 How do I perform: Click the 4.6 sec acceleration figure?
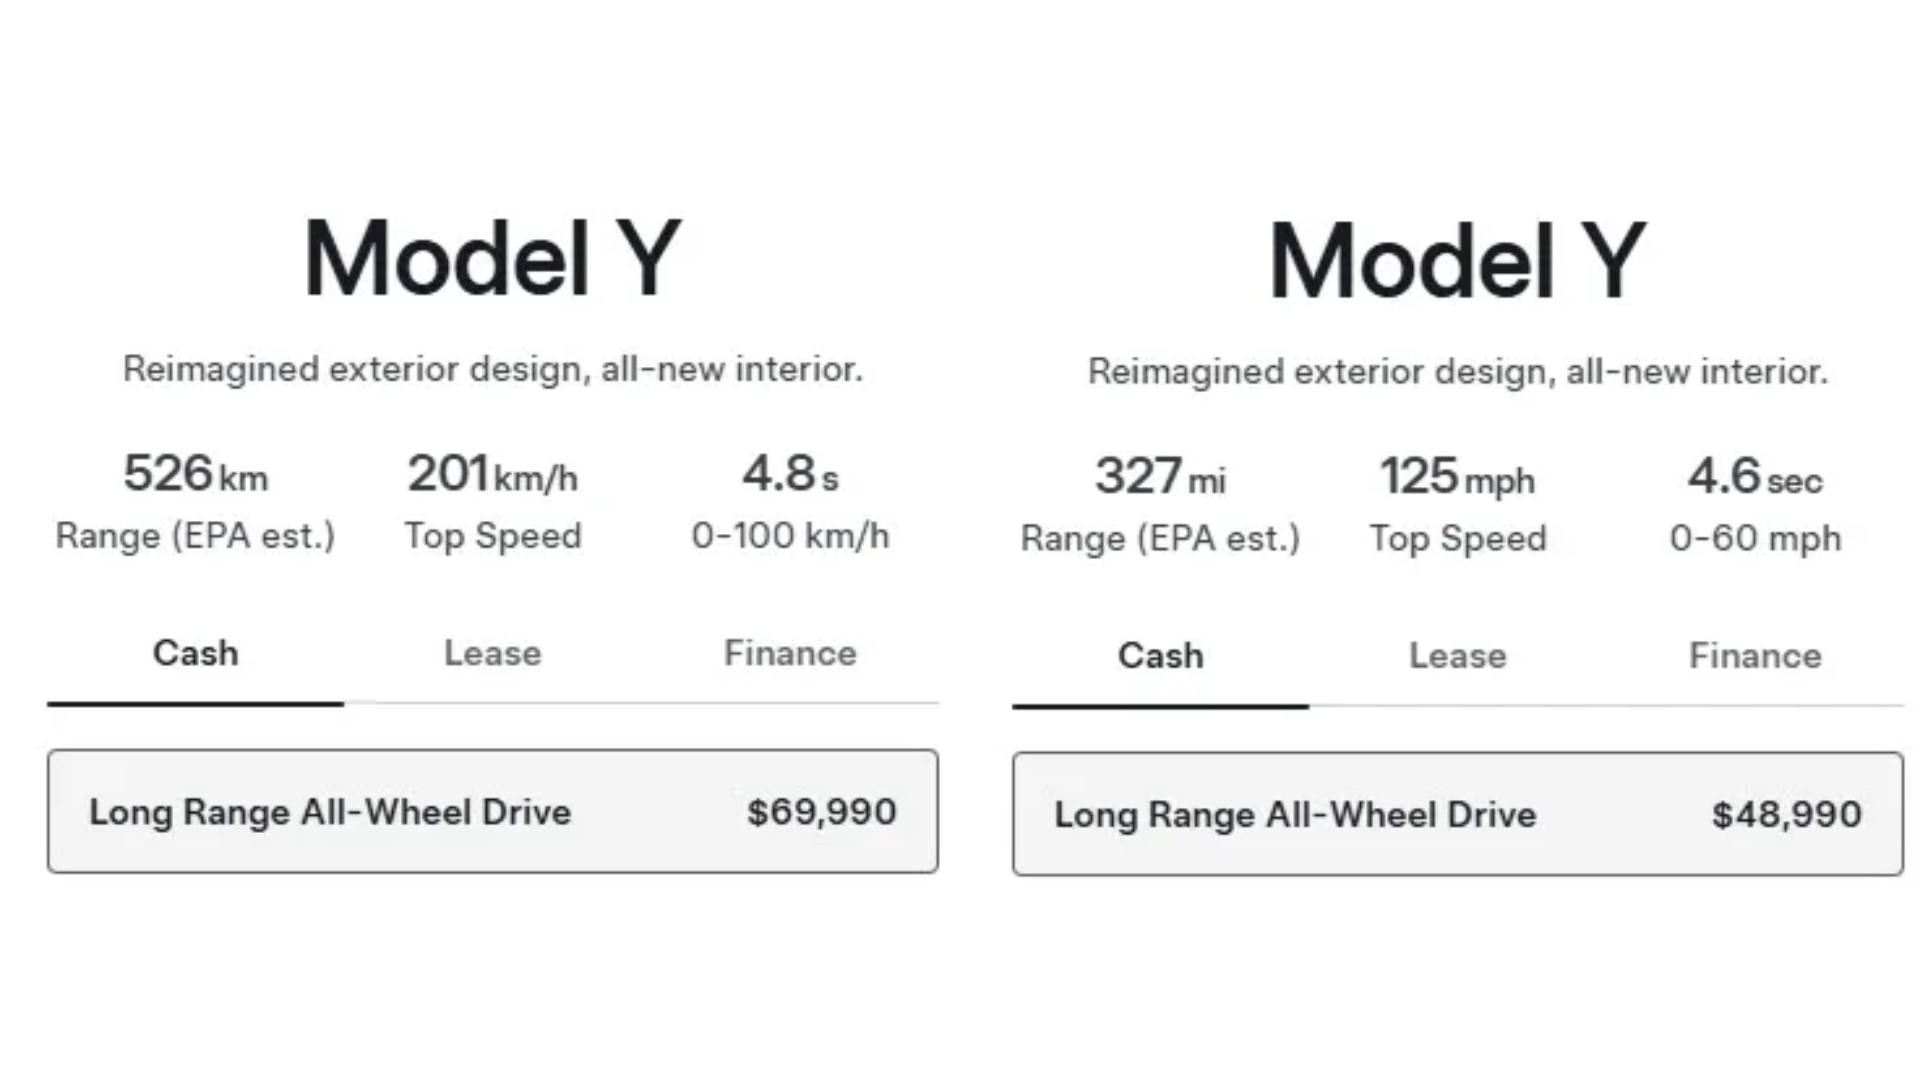[1755, 477]
